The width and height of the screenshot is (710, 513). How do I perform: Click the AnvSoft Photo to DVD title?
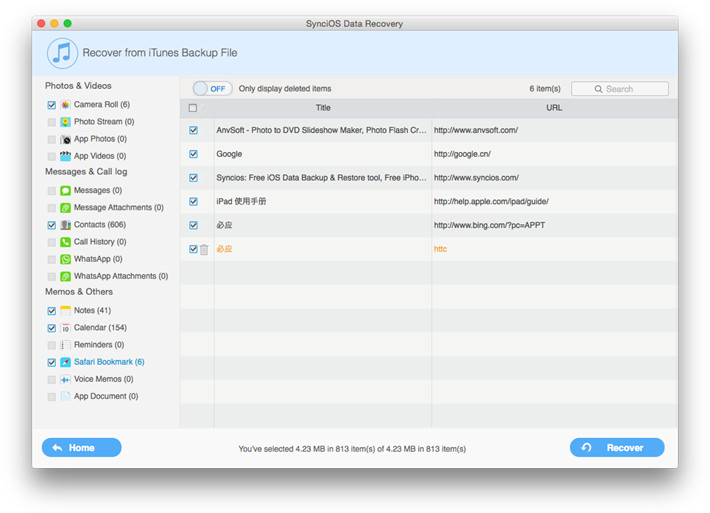pos(321,130)
